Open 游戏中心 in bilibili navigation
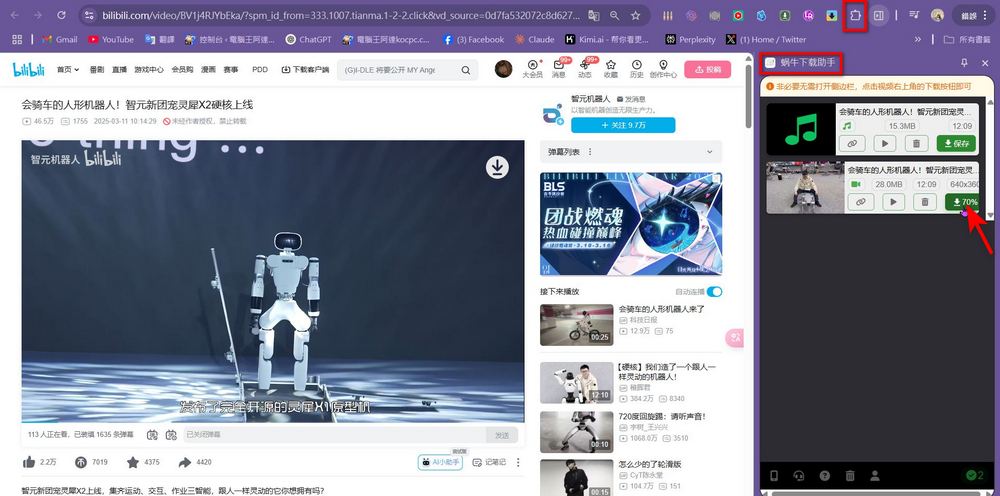Image resolution: width=1000 pixels, height=496 pixels. point(149,69)
